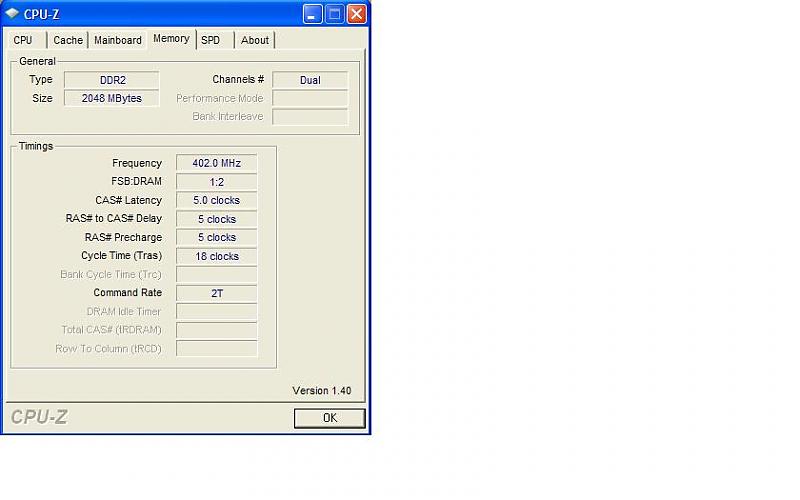Select the Mainboard tab
Image resolution: width=800 pixels, height=500 pixels.
point(118,40)
